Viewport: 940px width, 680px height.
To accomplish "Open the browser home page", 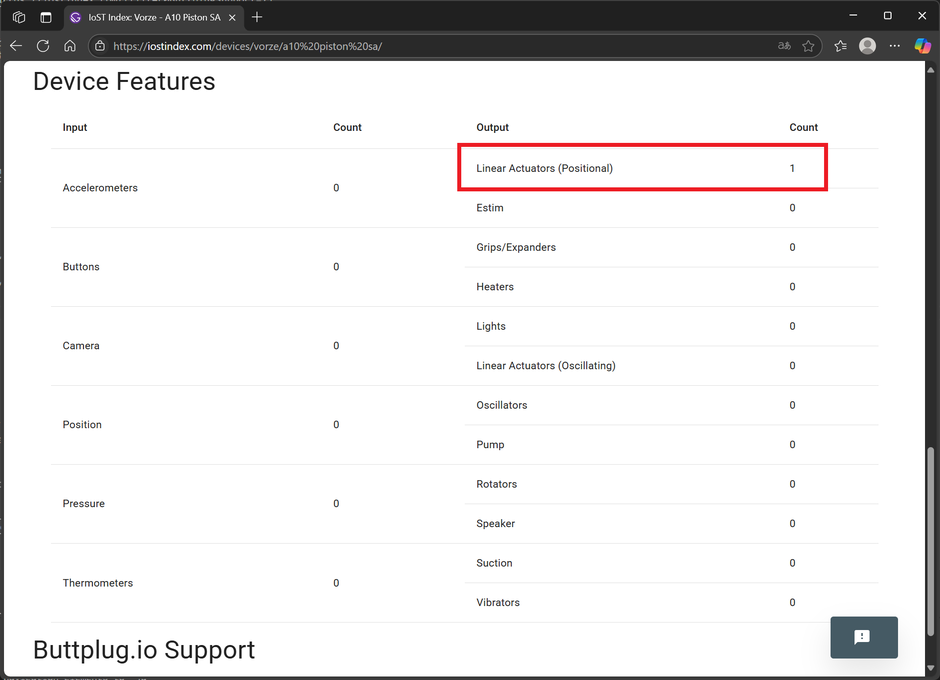I will click(70, 46).
